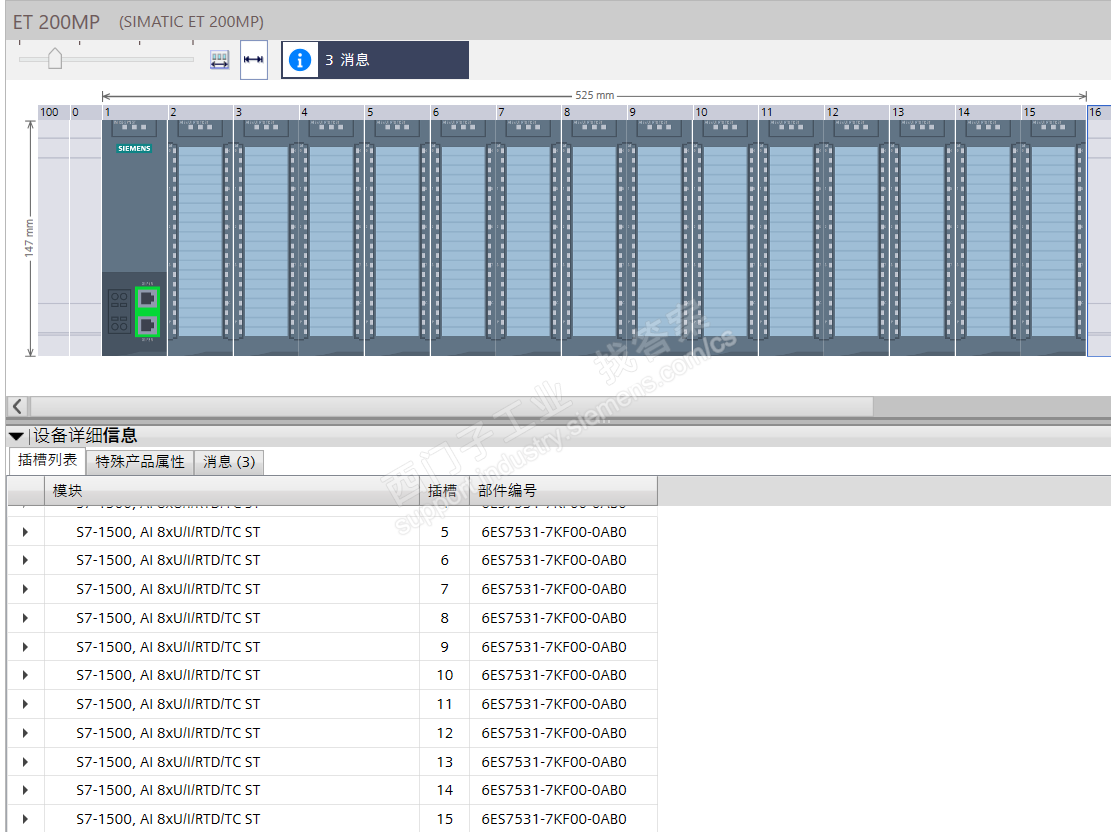
Task: Expand the slot 6 module row
Action: click(26, 561)
